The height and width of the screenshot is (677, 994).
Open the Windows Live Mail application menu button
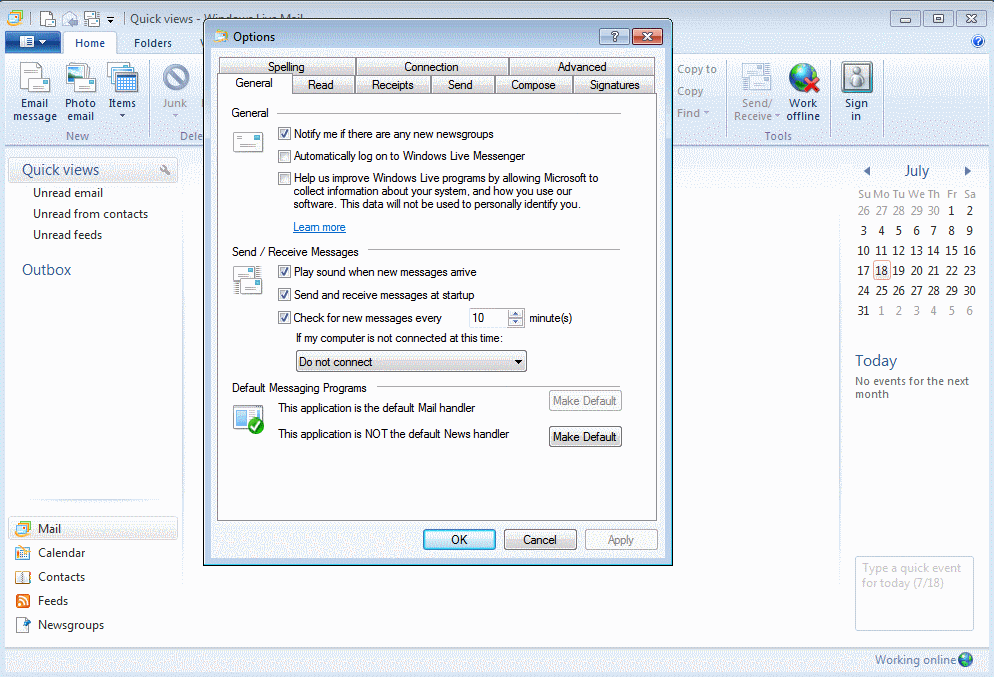point(33,42)
